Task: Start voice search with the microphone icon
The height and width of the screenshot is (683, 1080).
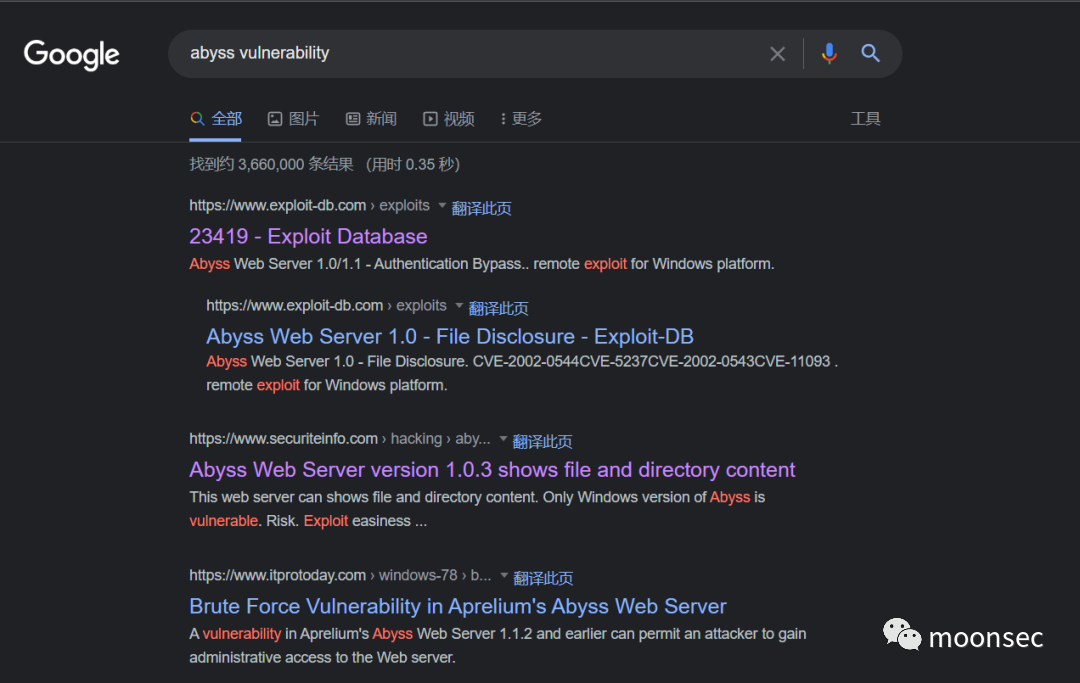Action: point(829,53)
